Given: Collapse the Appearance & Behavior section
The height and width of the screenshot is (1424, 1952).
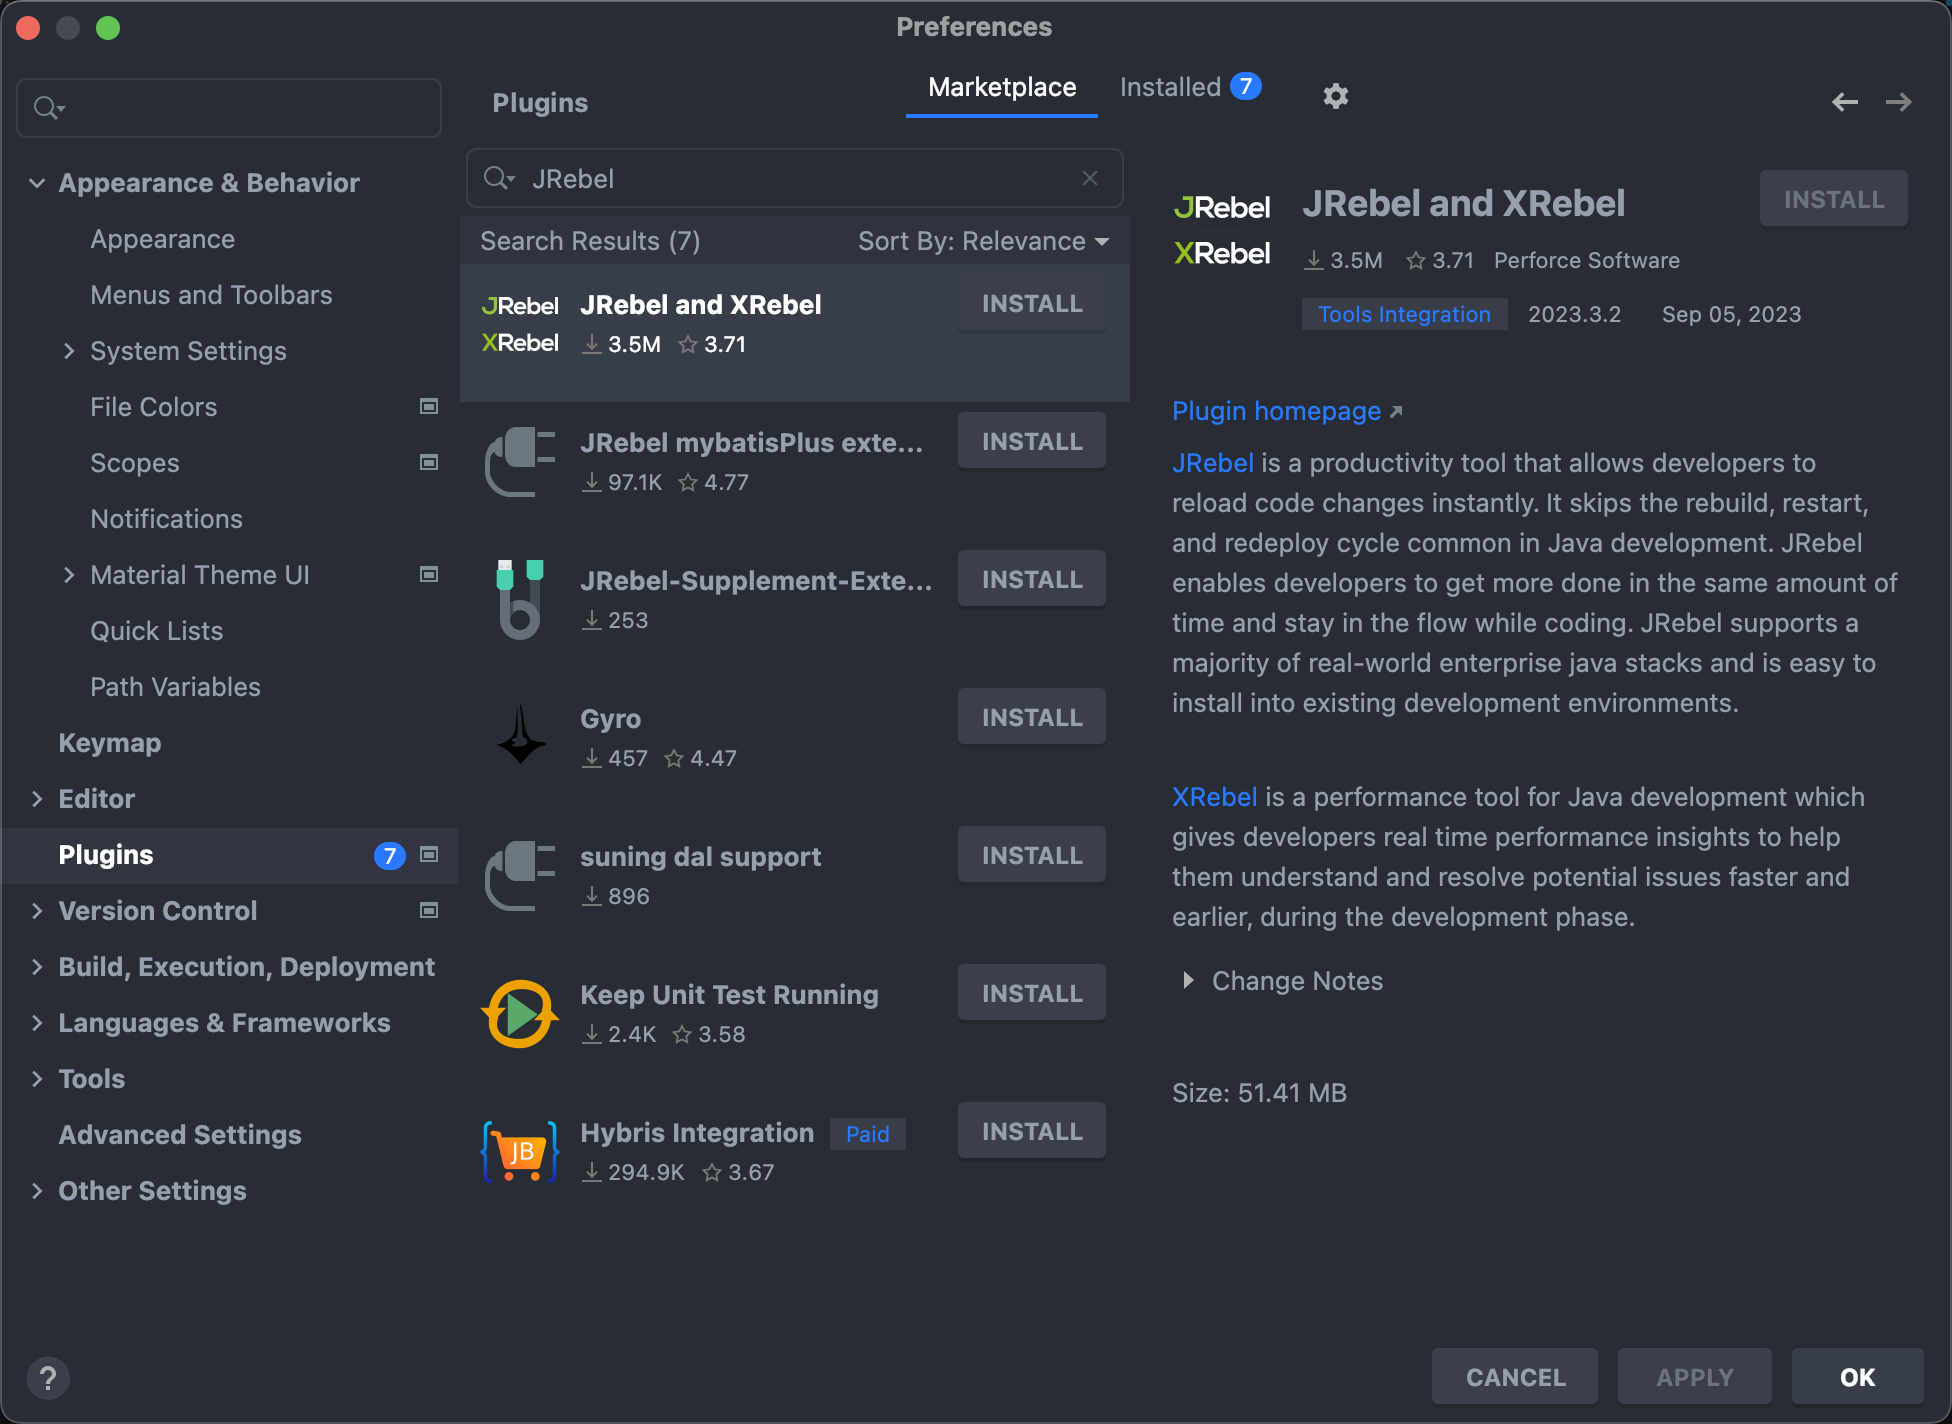Looking at the screenshot, I should click(x=37, y=183).
